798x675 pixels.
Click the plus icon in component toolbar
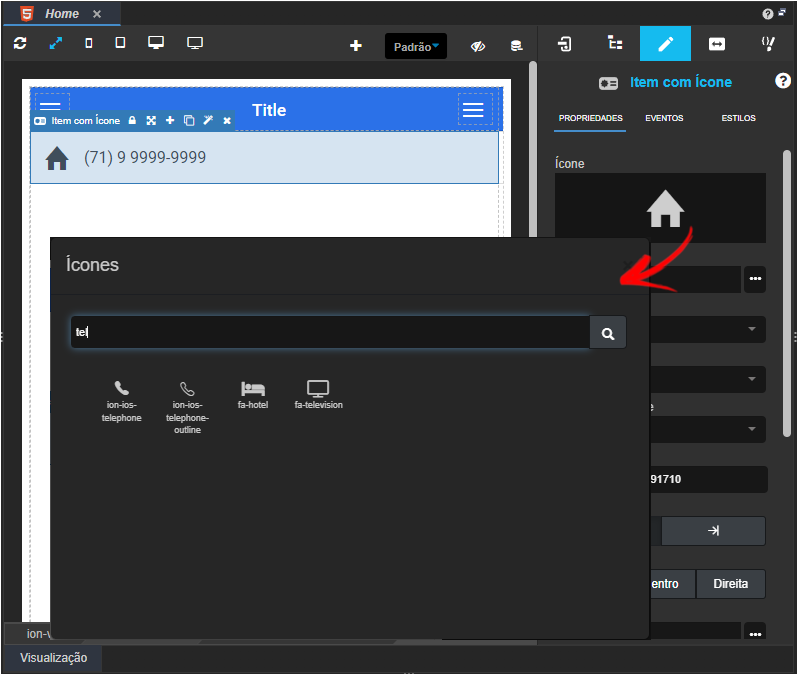[x=170, y=120]
